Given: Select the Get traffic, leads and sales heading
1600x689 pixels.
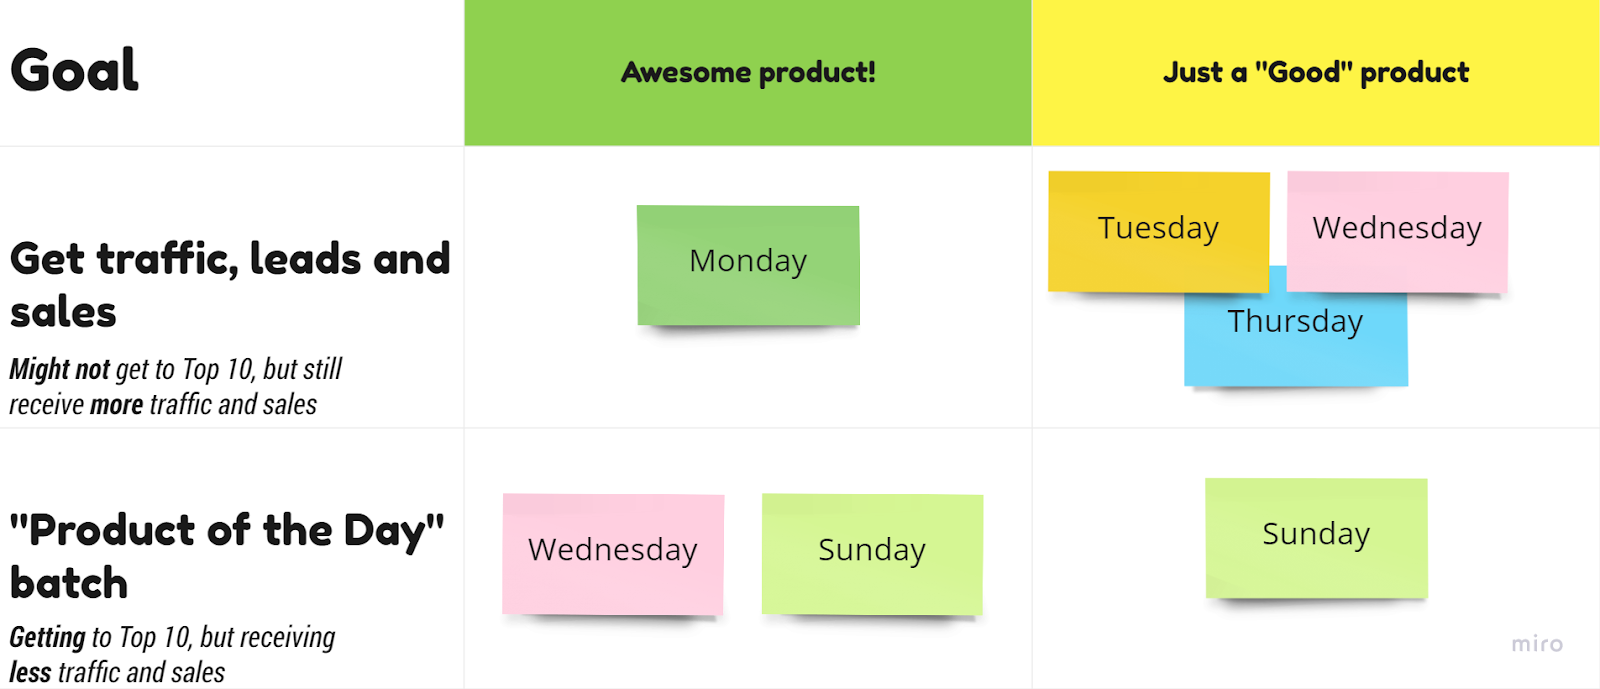Looking at the screenshot, I should point(230,285).
